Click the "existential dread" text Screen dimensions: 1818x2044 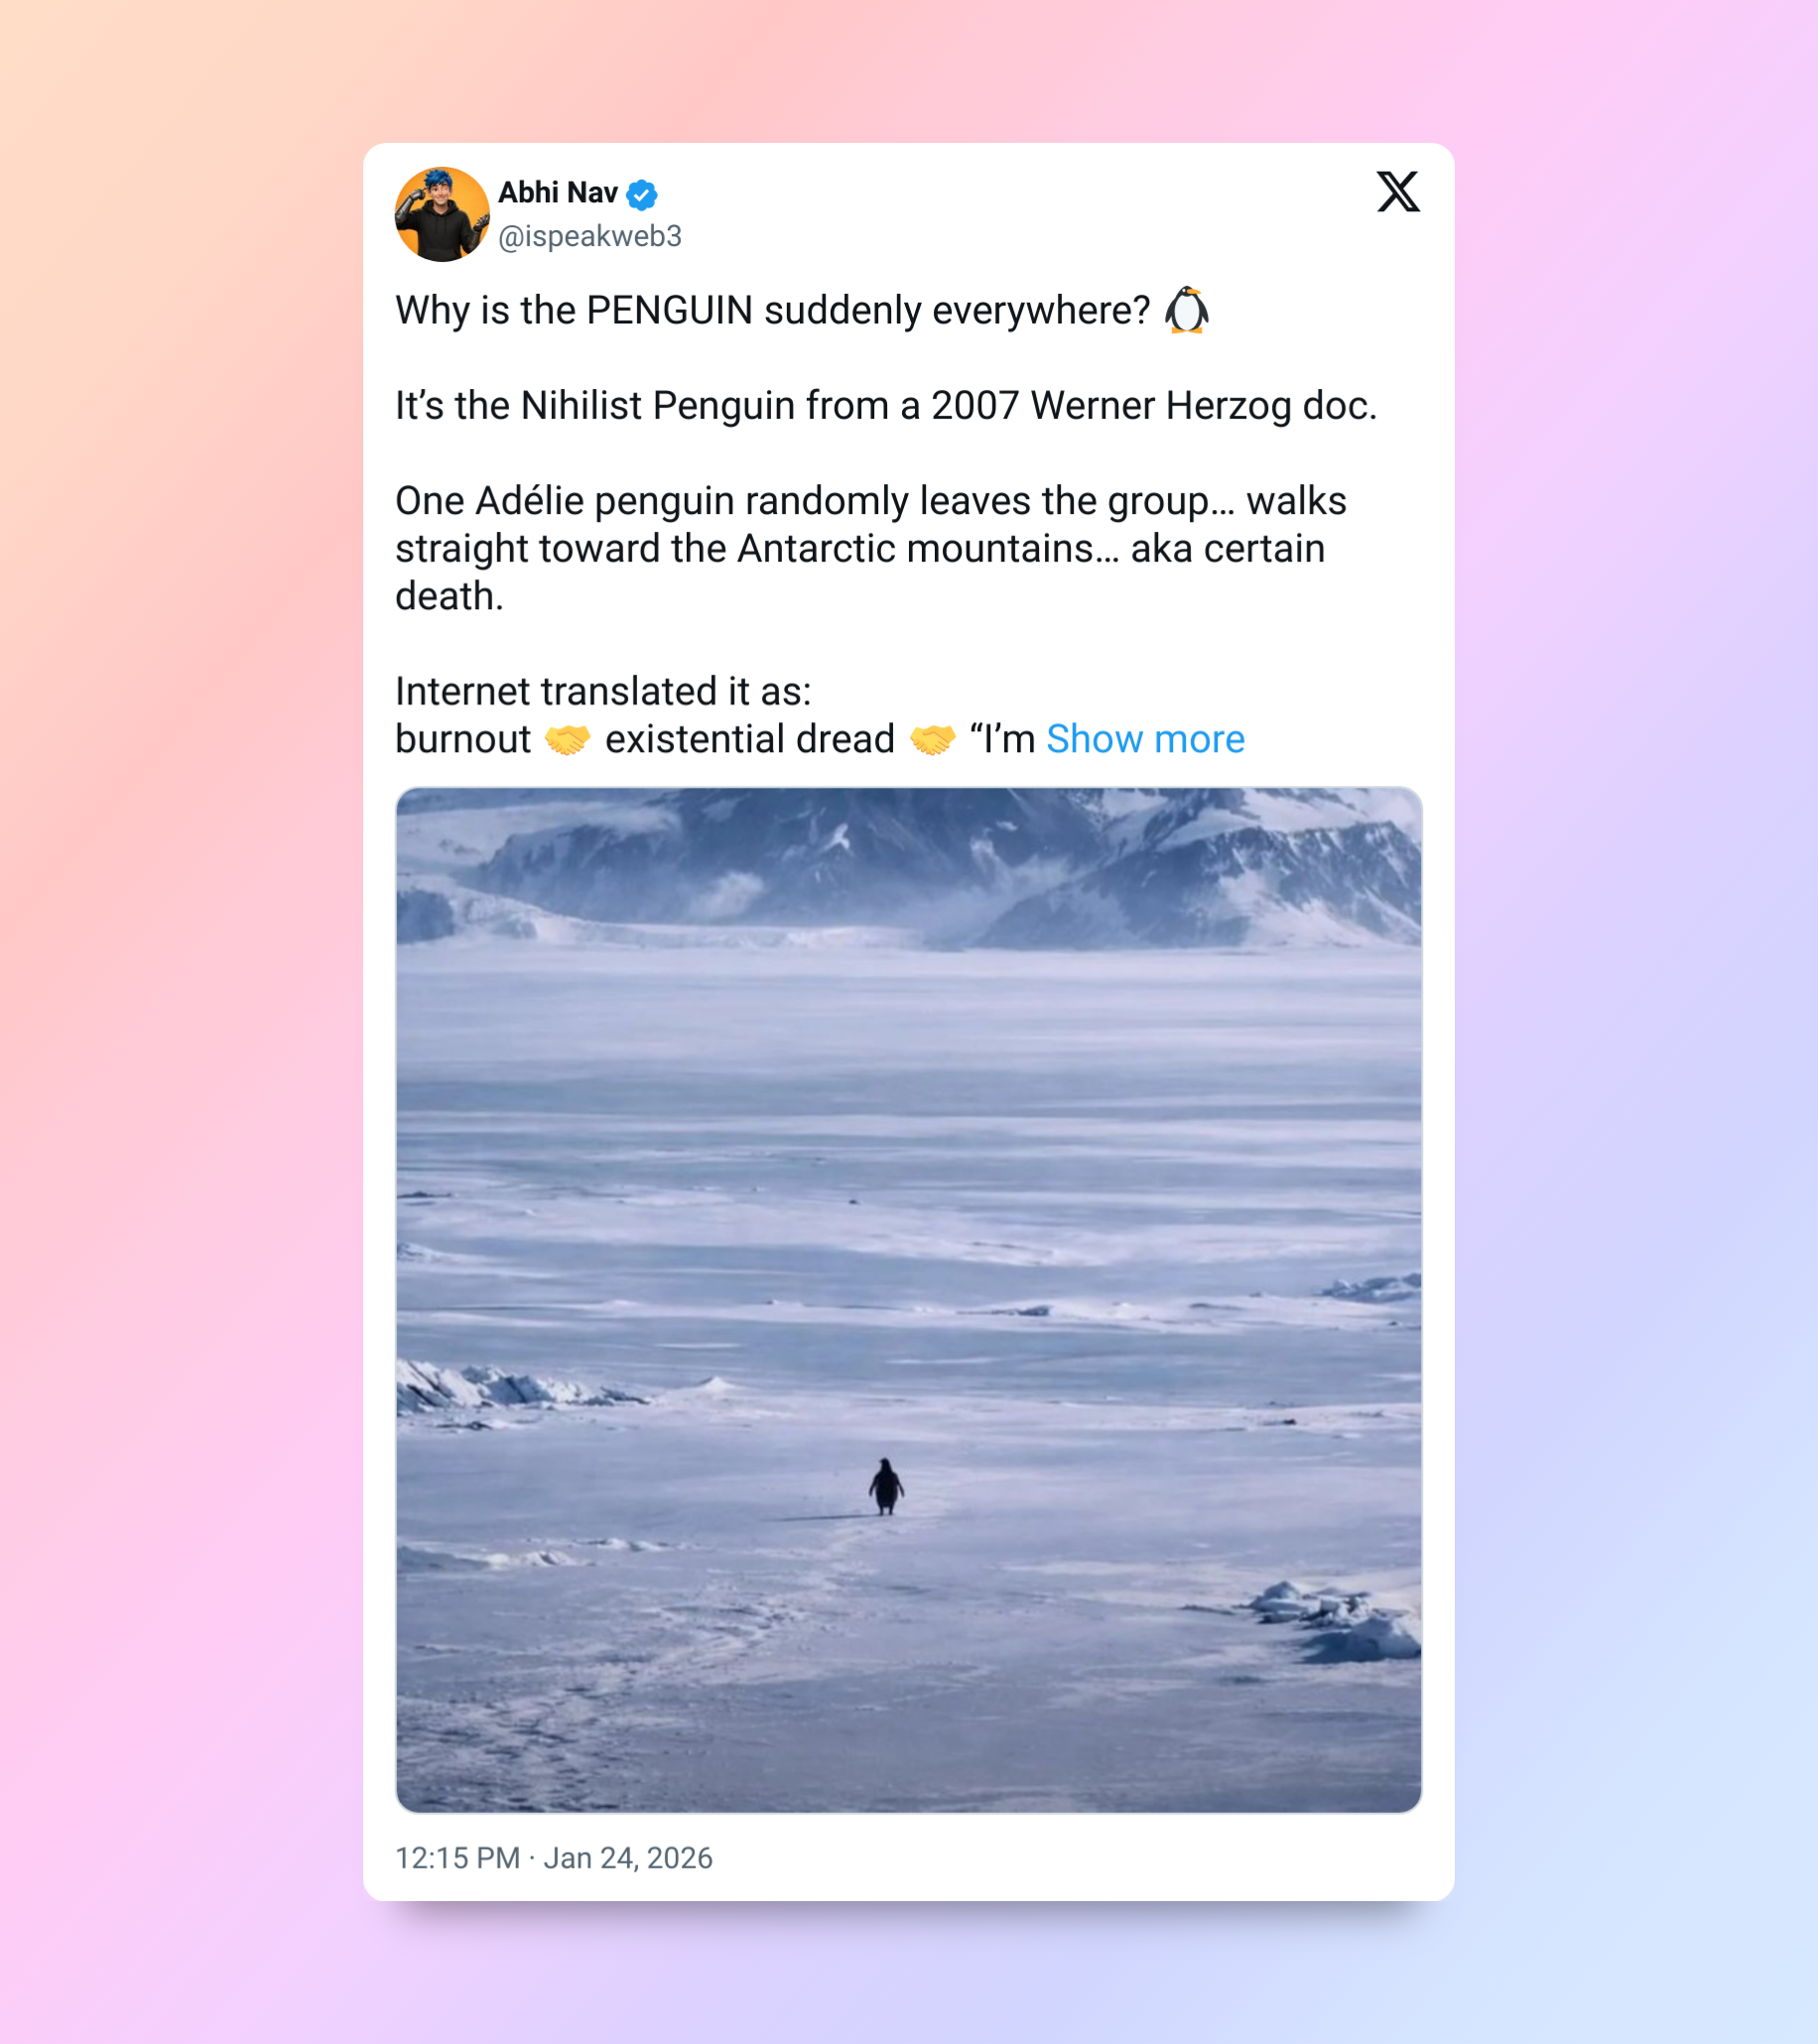coord(750,739)
